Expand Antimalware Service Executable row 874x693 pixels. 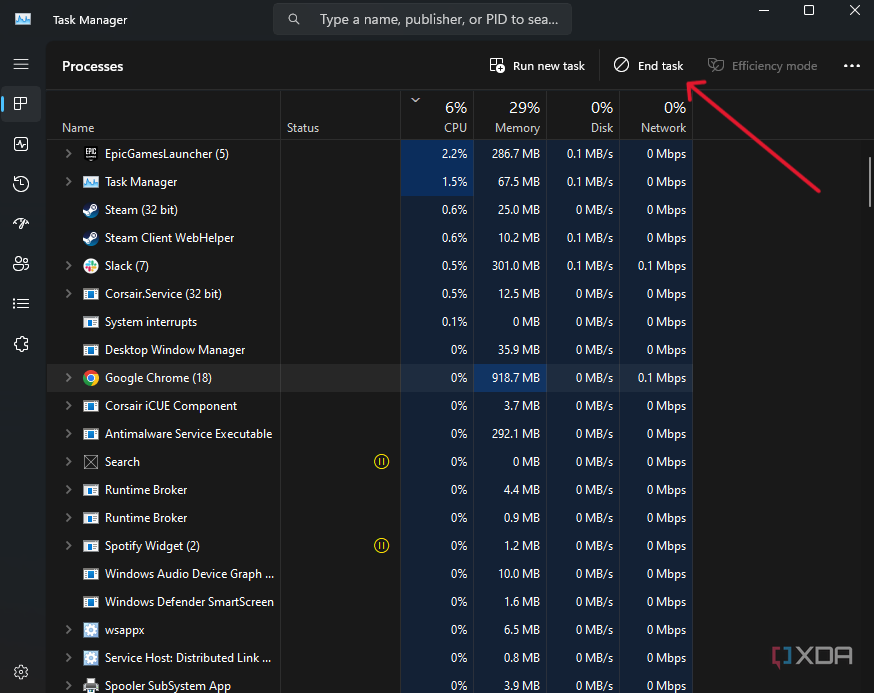pyautogui.click(x=69, y=434)
